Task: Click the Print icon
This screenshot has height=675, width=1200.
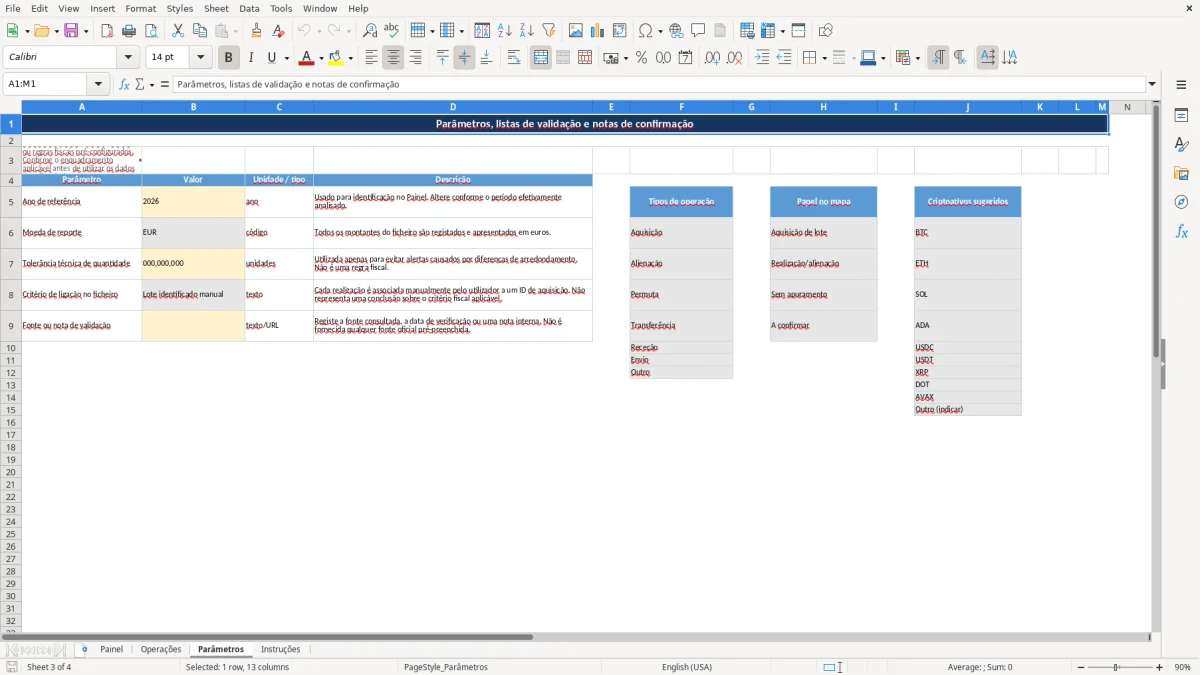Action: click(x=129, y=31)
